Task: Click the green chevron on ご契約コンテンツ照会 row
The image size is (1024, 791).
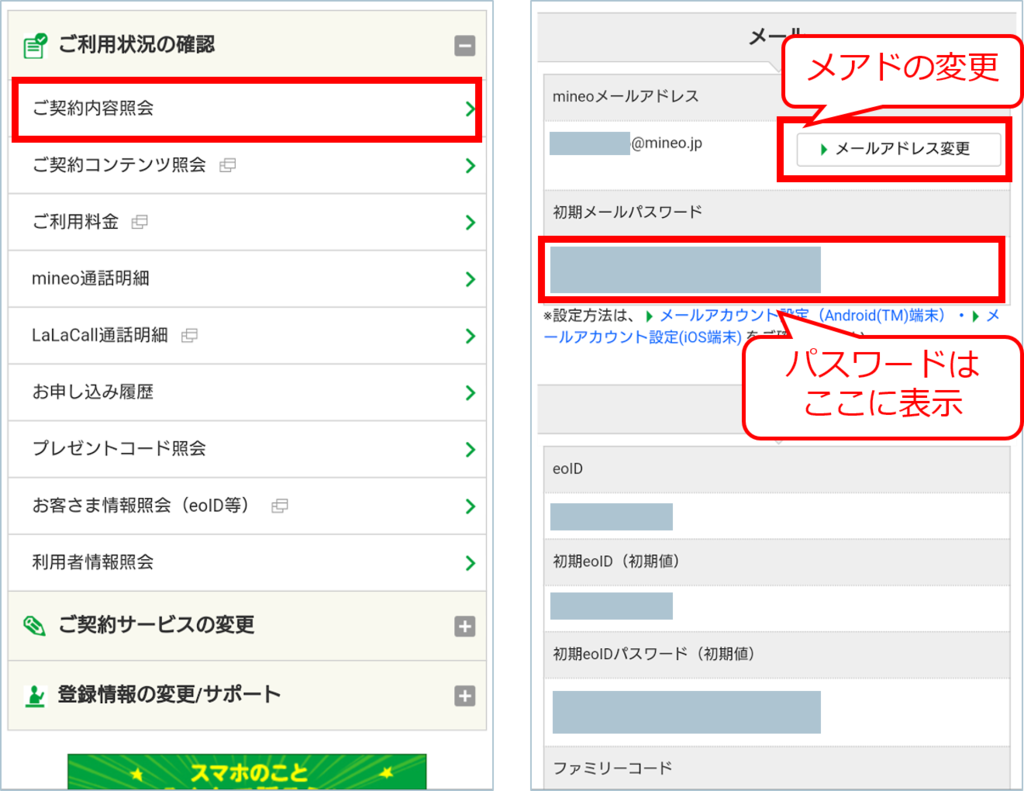Action: [x=470, y=165]
